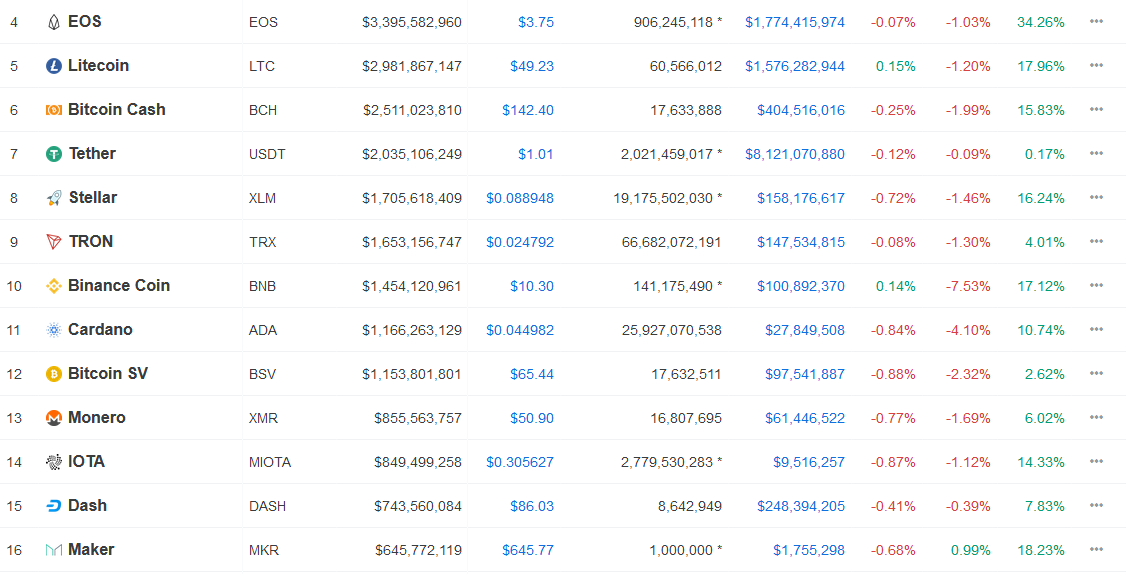Click EOS price $3.75

[536, 22]
